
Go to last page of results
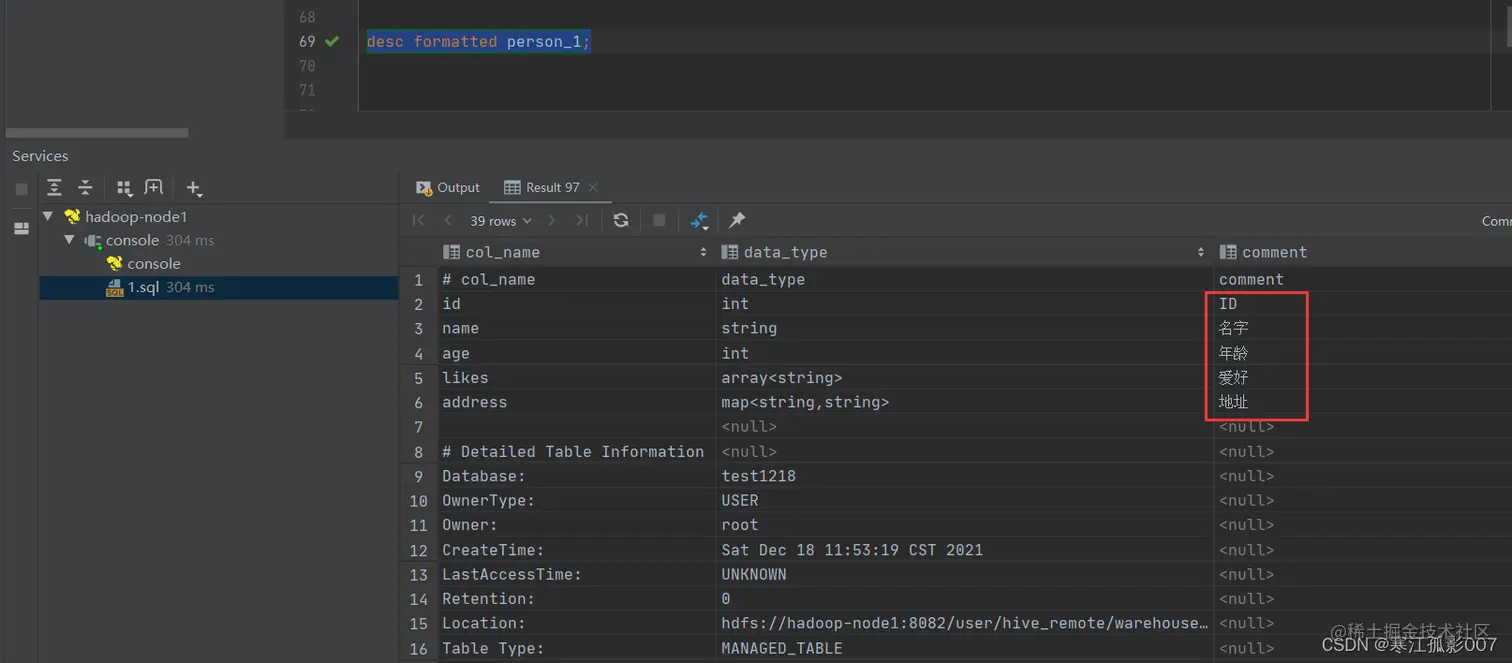pos(582,220)
